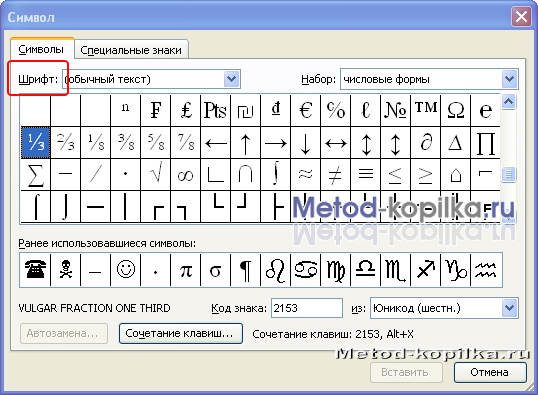Choose the partial differential ∂ symbol

click(x=425, y=142)
